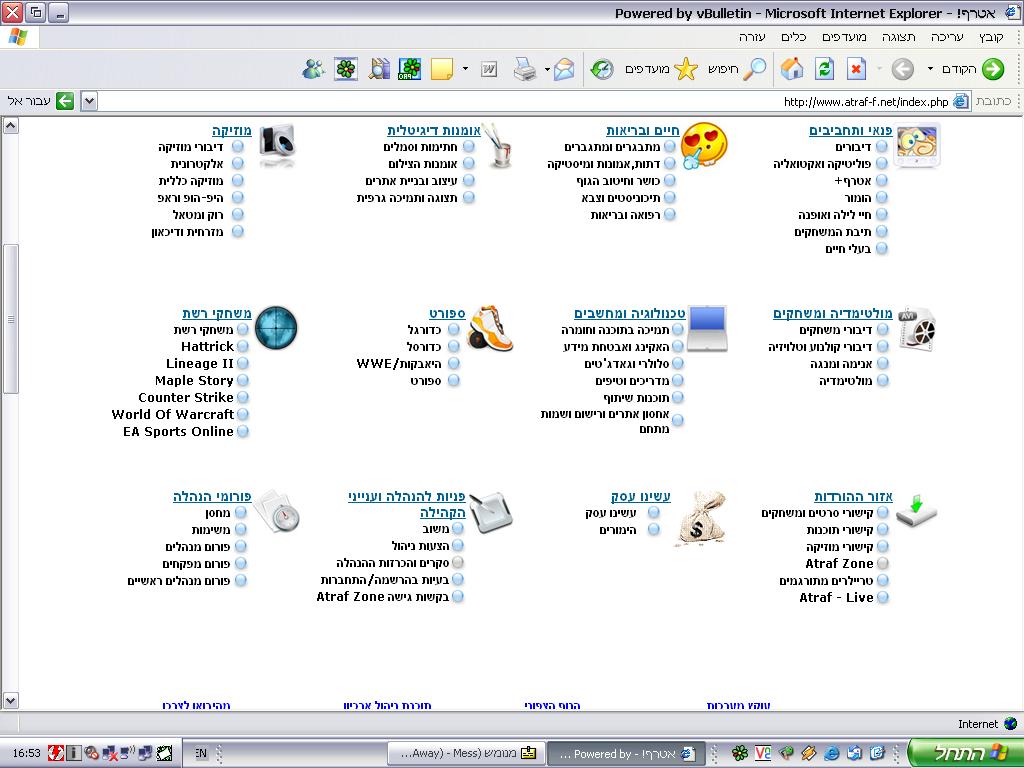Expand the dropdown arrow beside the sticky note icon
The height and width of the screenshot is (768, 1024).
pyautogui.click(x=465, y=68)
